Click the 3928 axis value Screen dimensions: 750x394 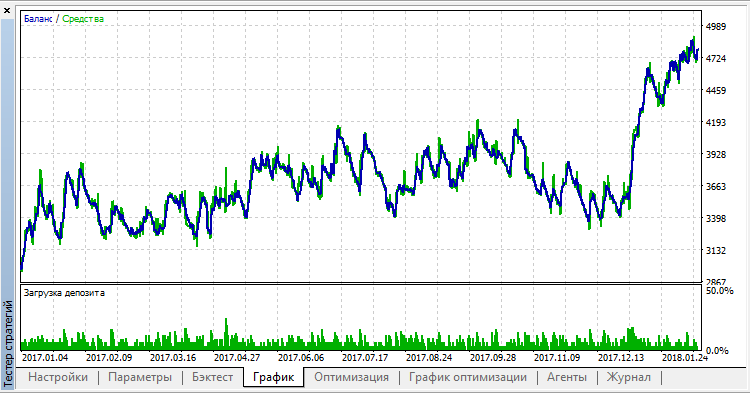coord(716,154)
